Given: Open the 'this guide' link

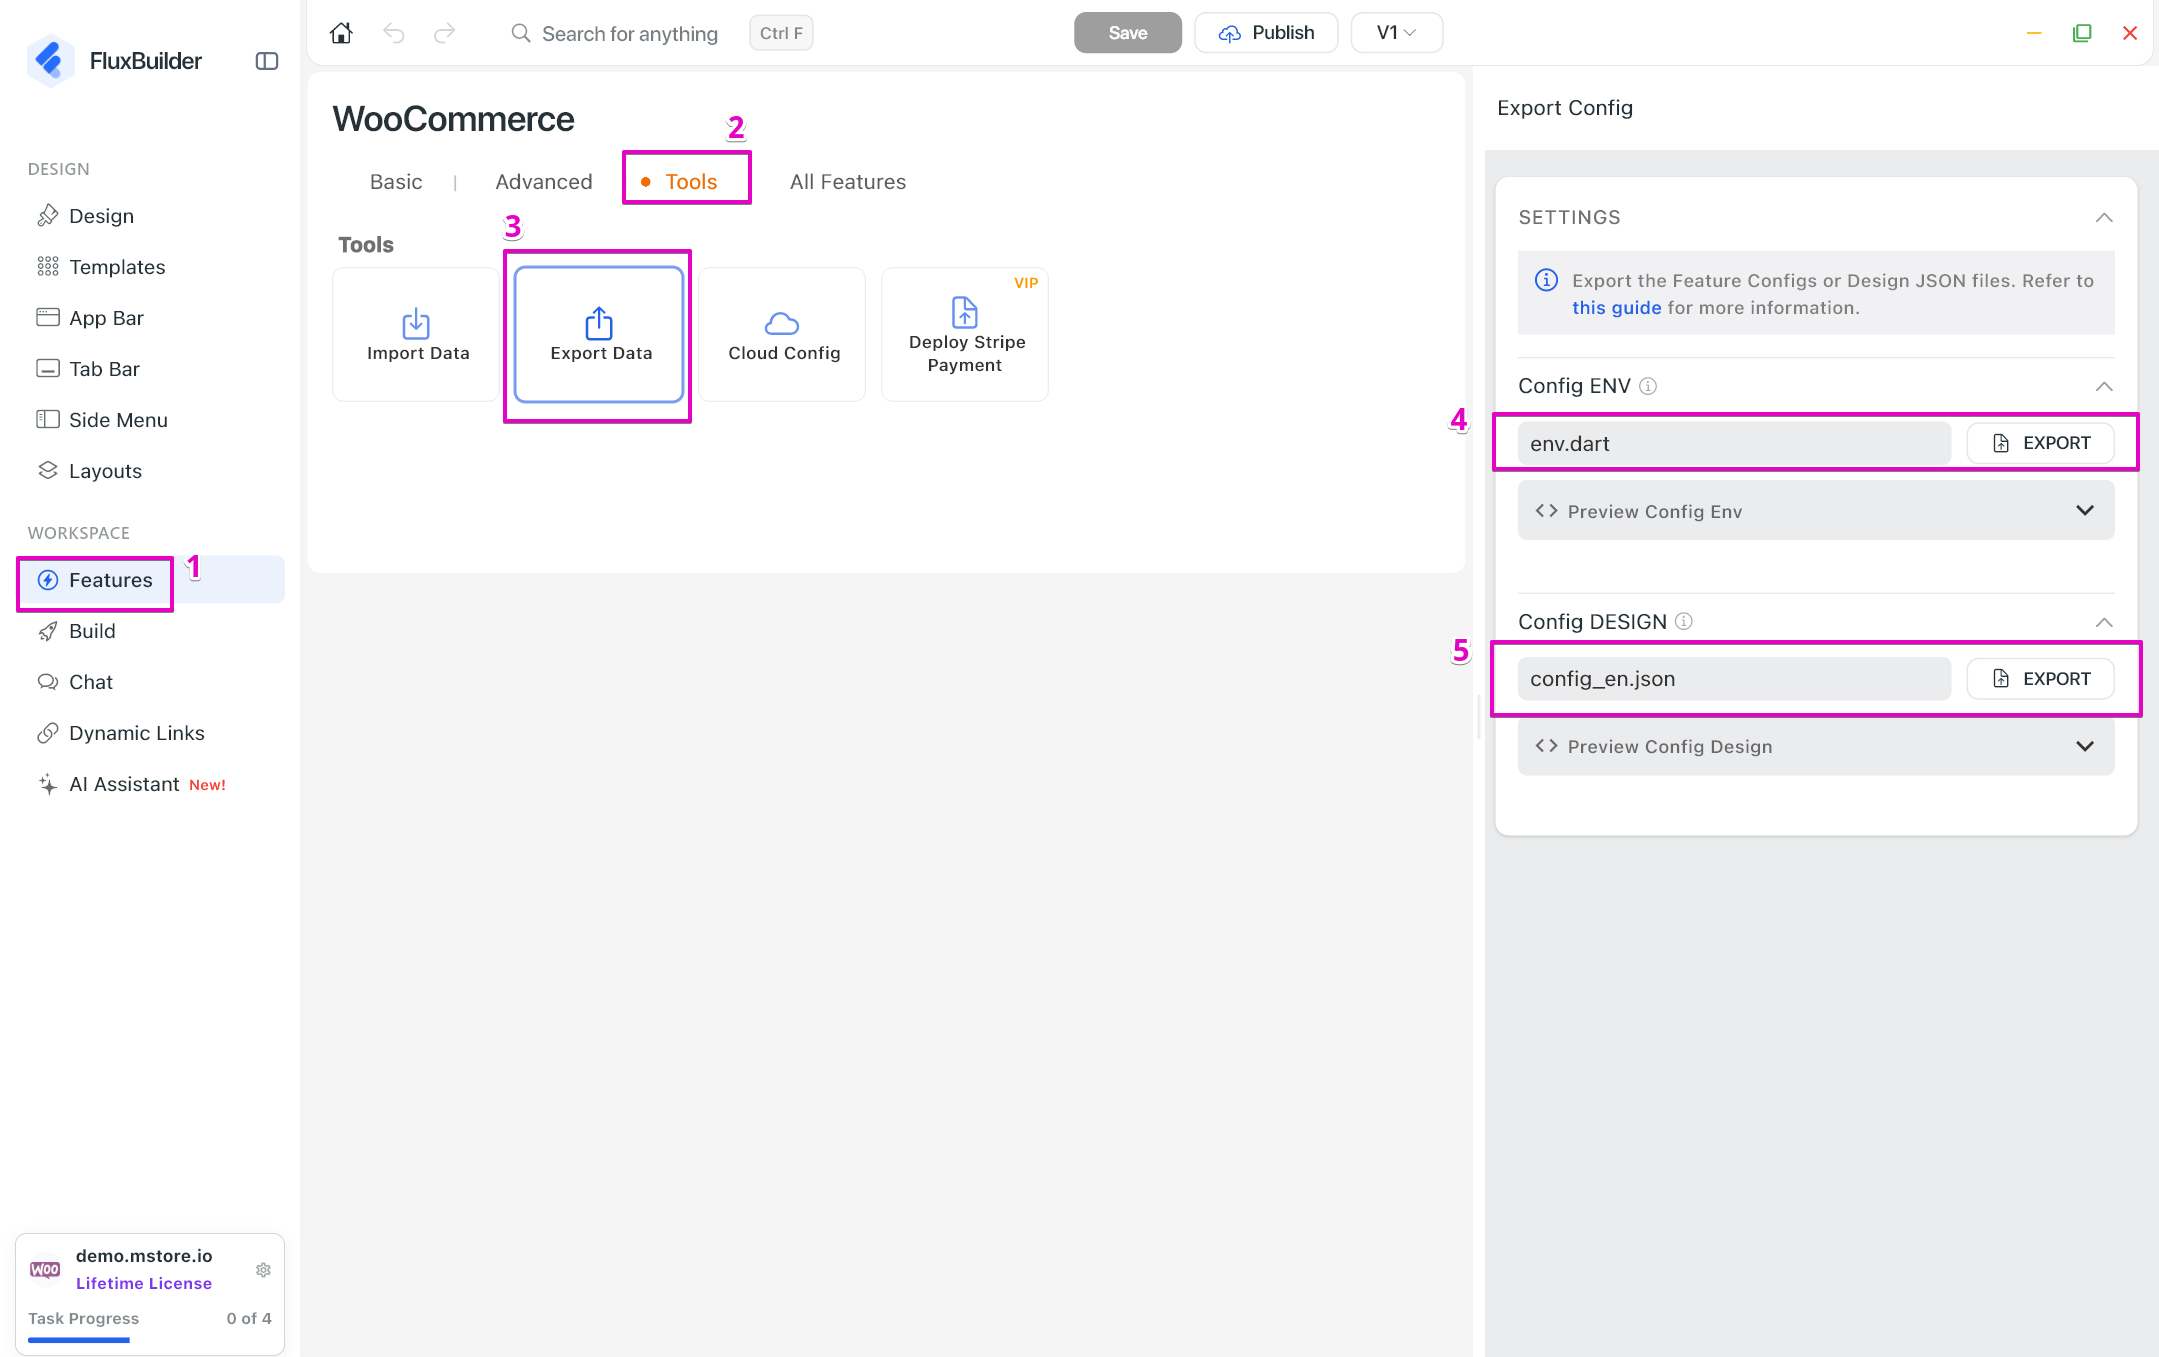Looking at the screenshot, I should (x=1616, y=308).
